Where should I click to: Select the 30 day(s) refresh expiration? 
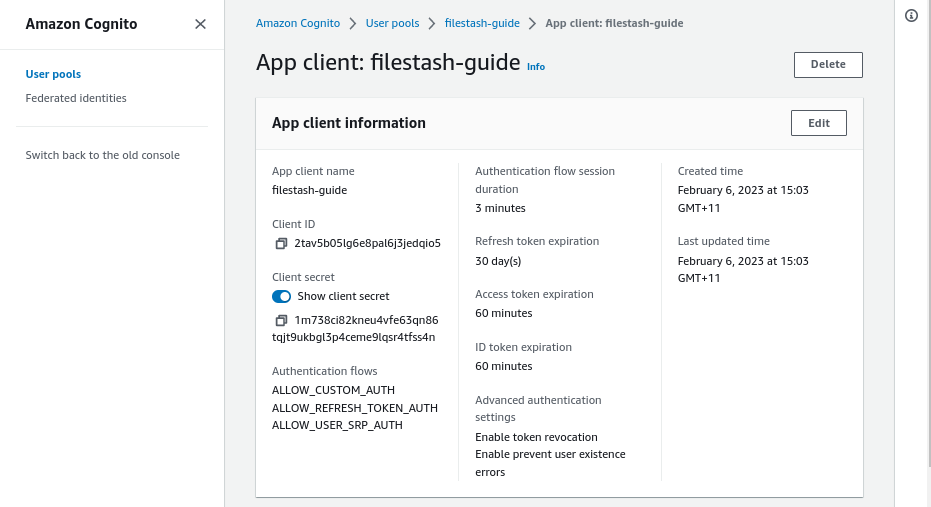click(498, 261)
